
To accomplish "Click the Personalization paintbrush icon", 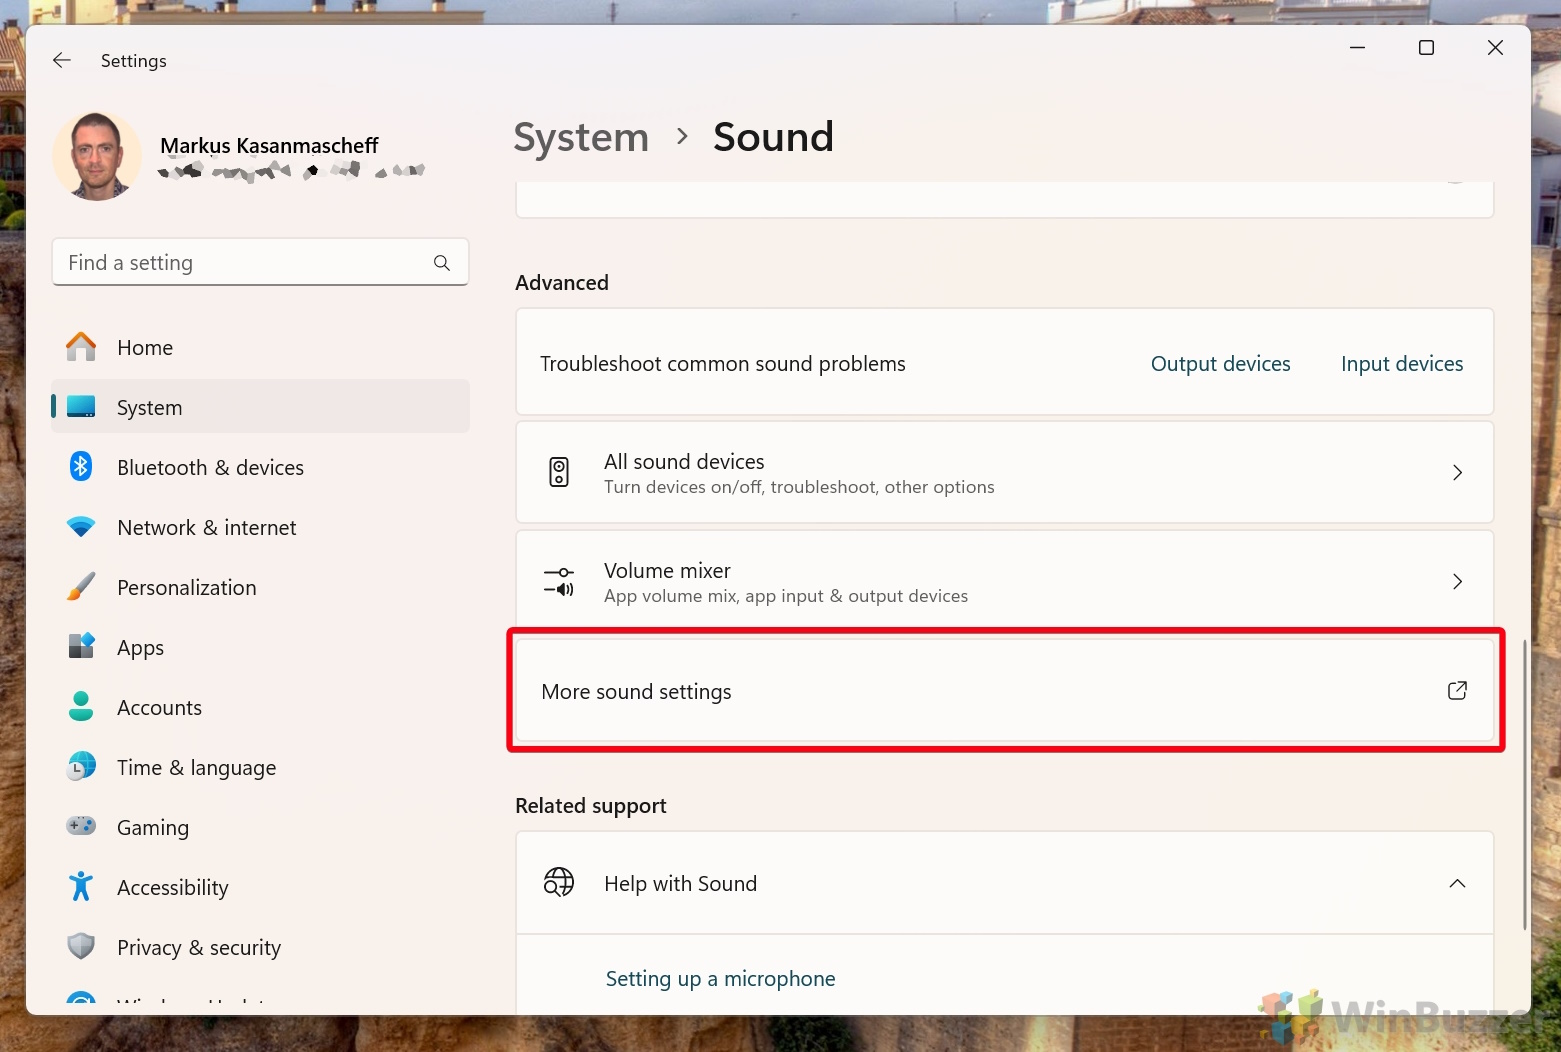I will pyautogui.click(x=81, y=587).
